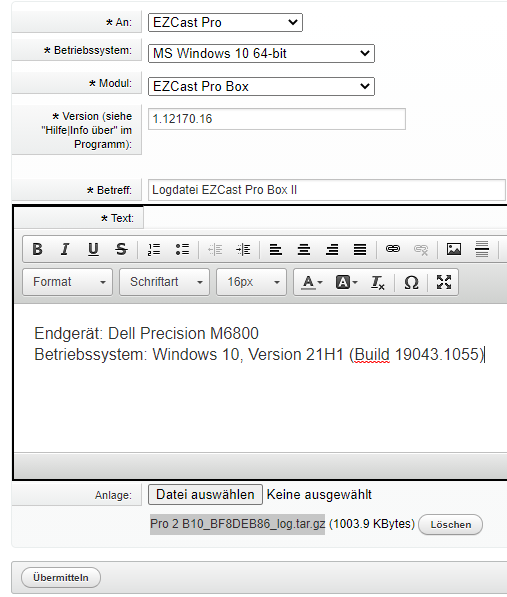Click in the Betreff subject field
Viewport: 507px width, 597px height.
327,190
